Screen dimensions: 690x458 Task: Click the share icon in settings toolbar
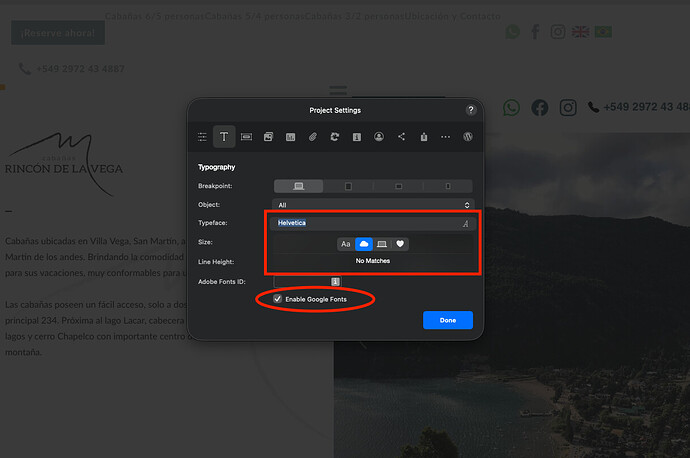(401, 137)
